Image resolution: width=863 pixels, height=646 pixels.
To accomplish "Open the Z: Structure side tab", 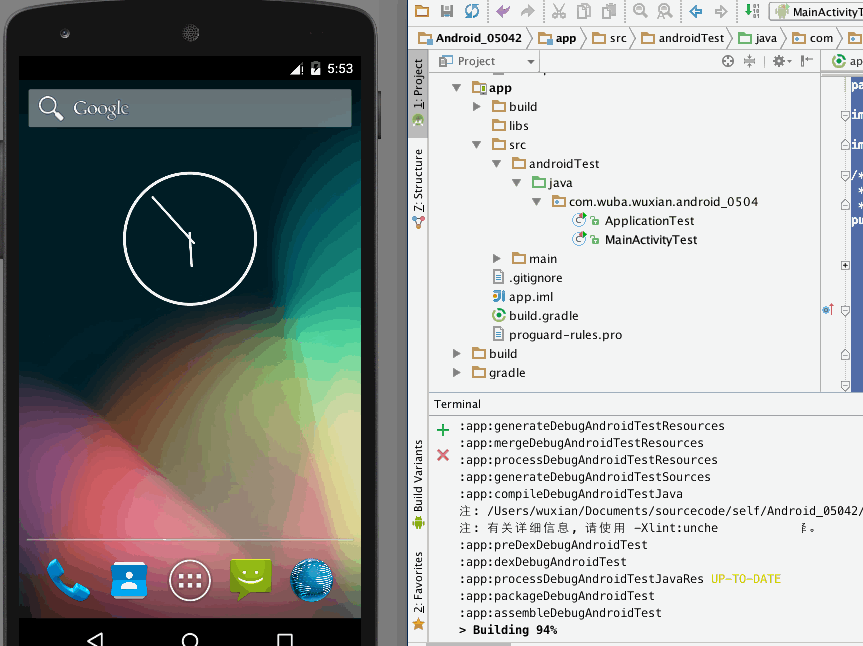I will click(418, 188).
